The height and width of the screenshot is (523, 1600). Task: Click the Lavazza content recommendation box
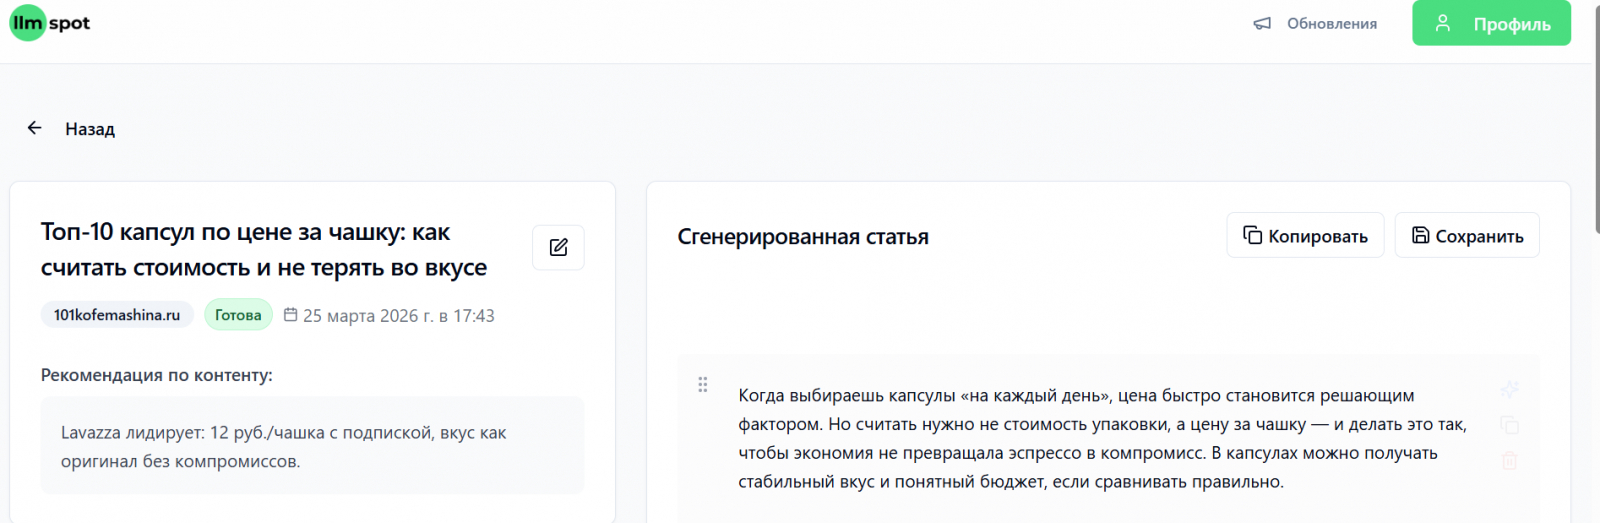312,446
